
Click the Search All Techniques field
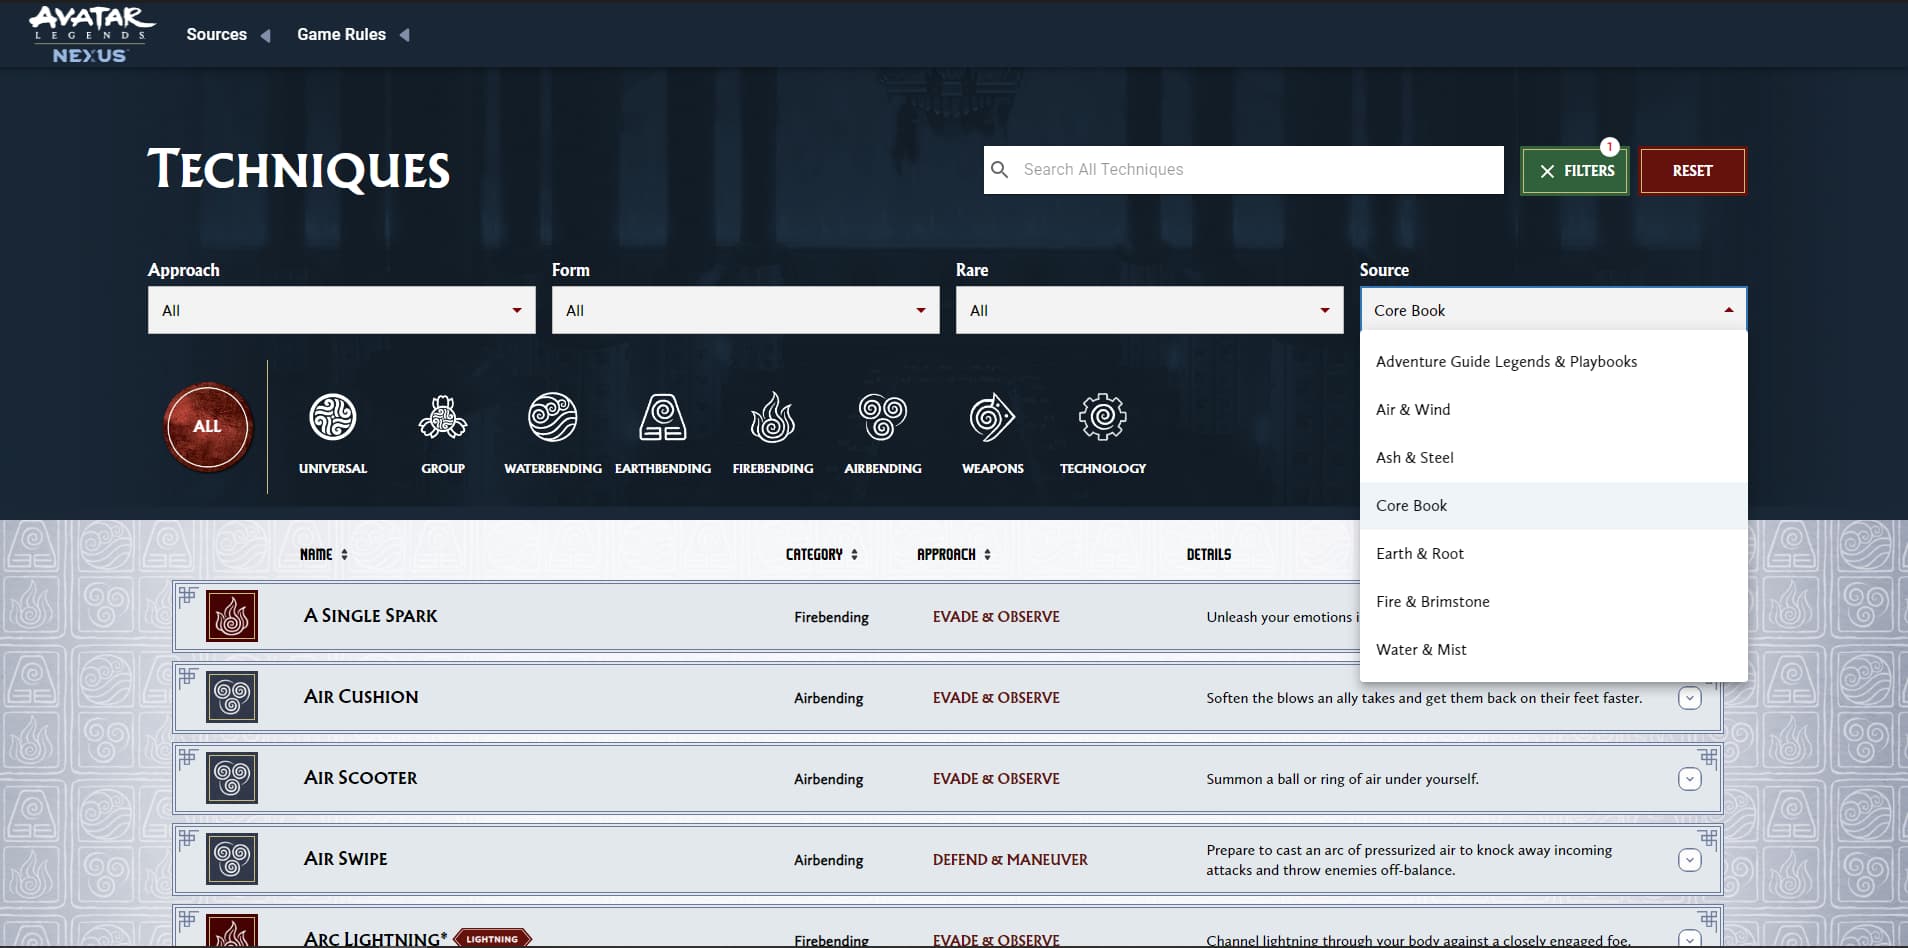(1244, 170)
